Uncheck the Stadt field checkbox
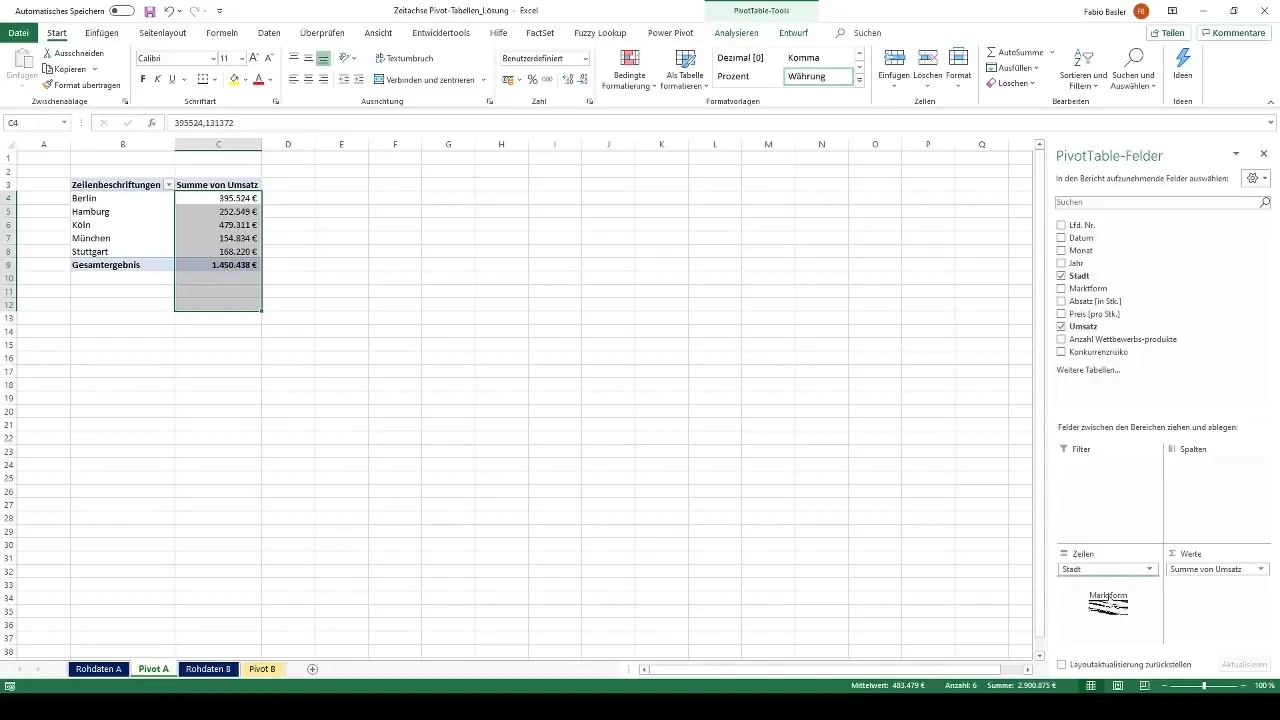 1061,276
